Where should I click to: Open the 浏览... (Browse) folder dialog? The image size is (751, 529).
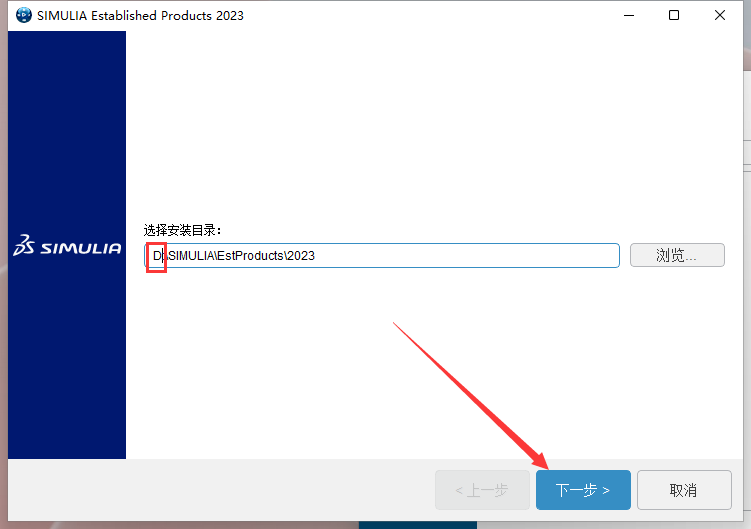pyautogui.click(x=677, y=255)
